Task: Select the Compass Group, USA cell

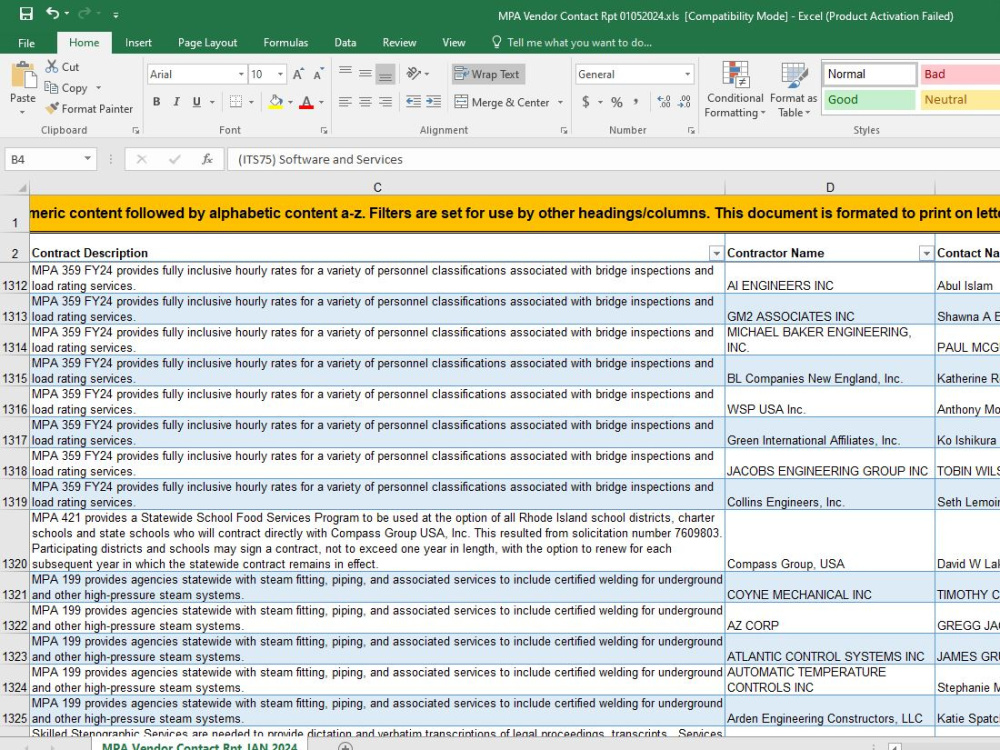Action: click(830, 541)
